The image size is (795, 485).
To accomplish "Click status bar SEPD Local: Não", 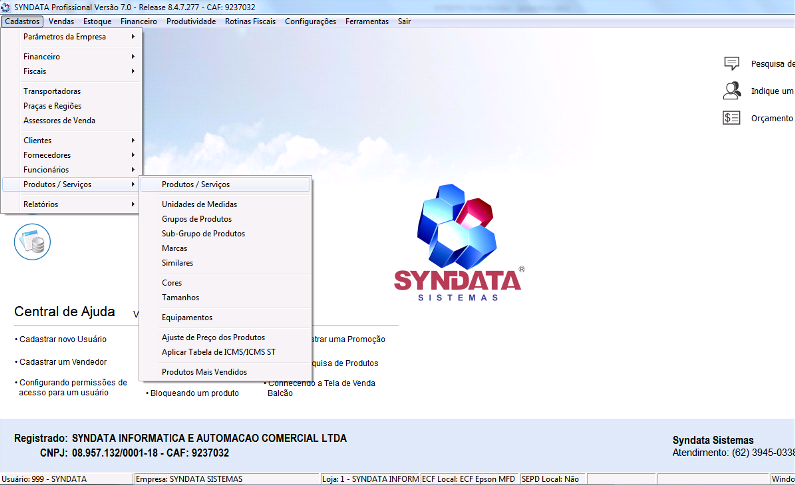I will pyautogui.click(x=552, y=479).
